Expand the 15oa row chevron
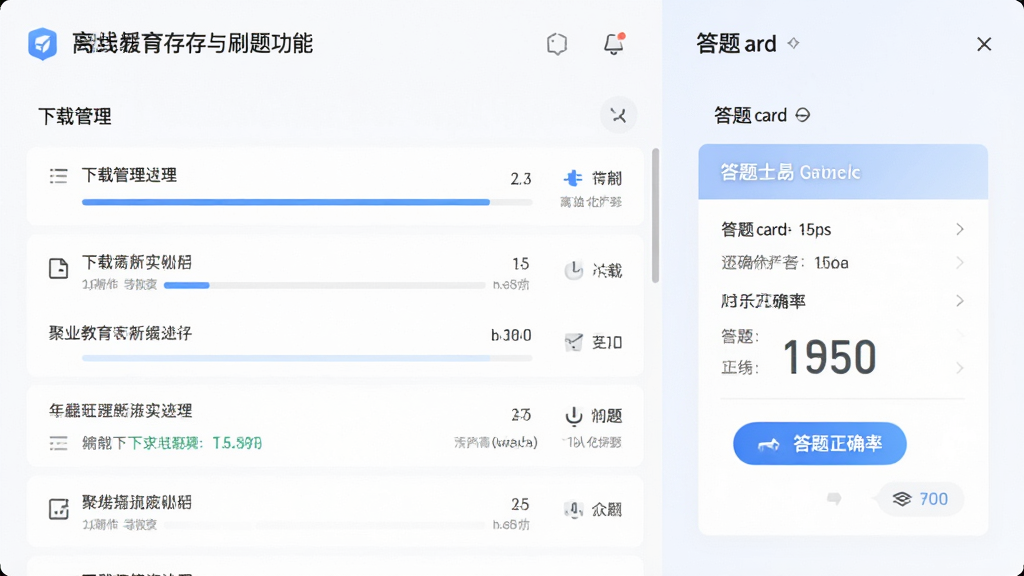Image resolution: width=1024 pixels, height=576 pixels. click(959, 263)
